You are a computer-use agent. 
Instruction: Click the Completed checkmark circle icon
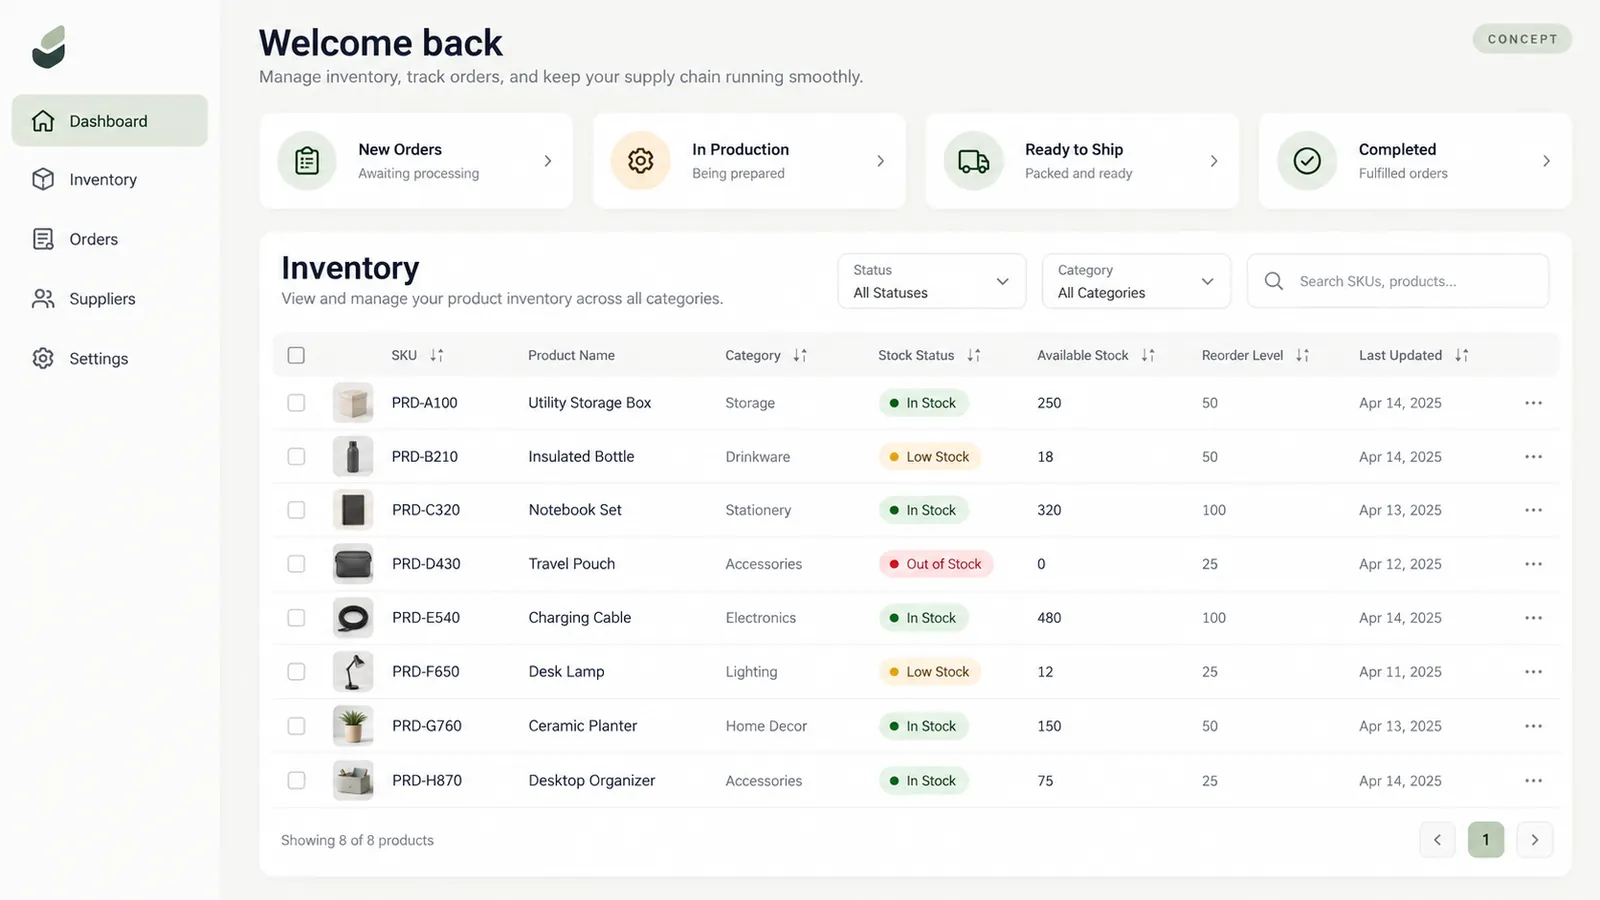pos(1307,161)
